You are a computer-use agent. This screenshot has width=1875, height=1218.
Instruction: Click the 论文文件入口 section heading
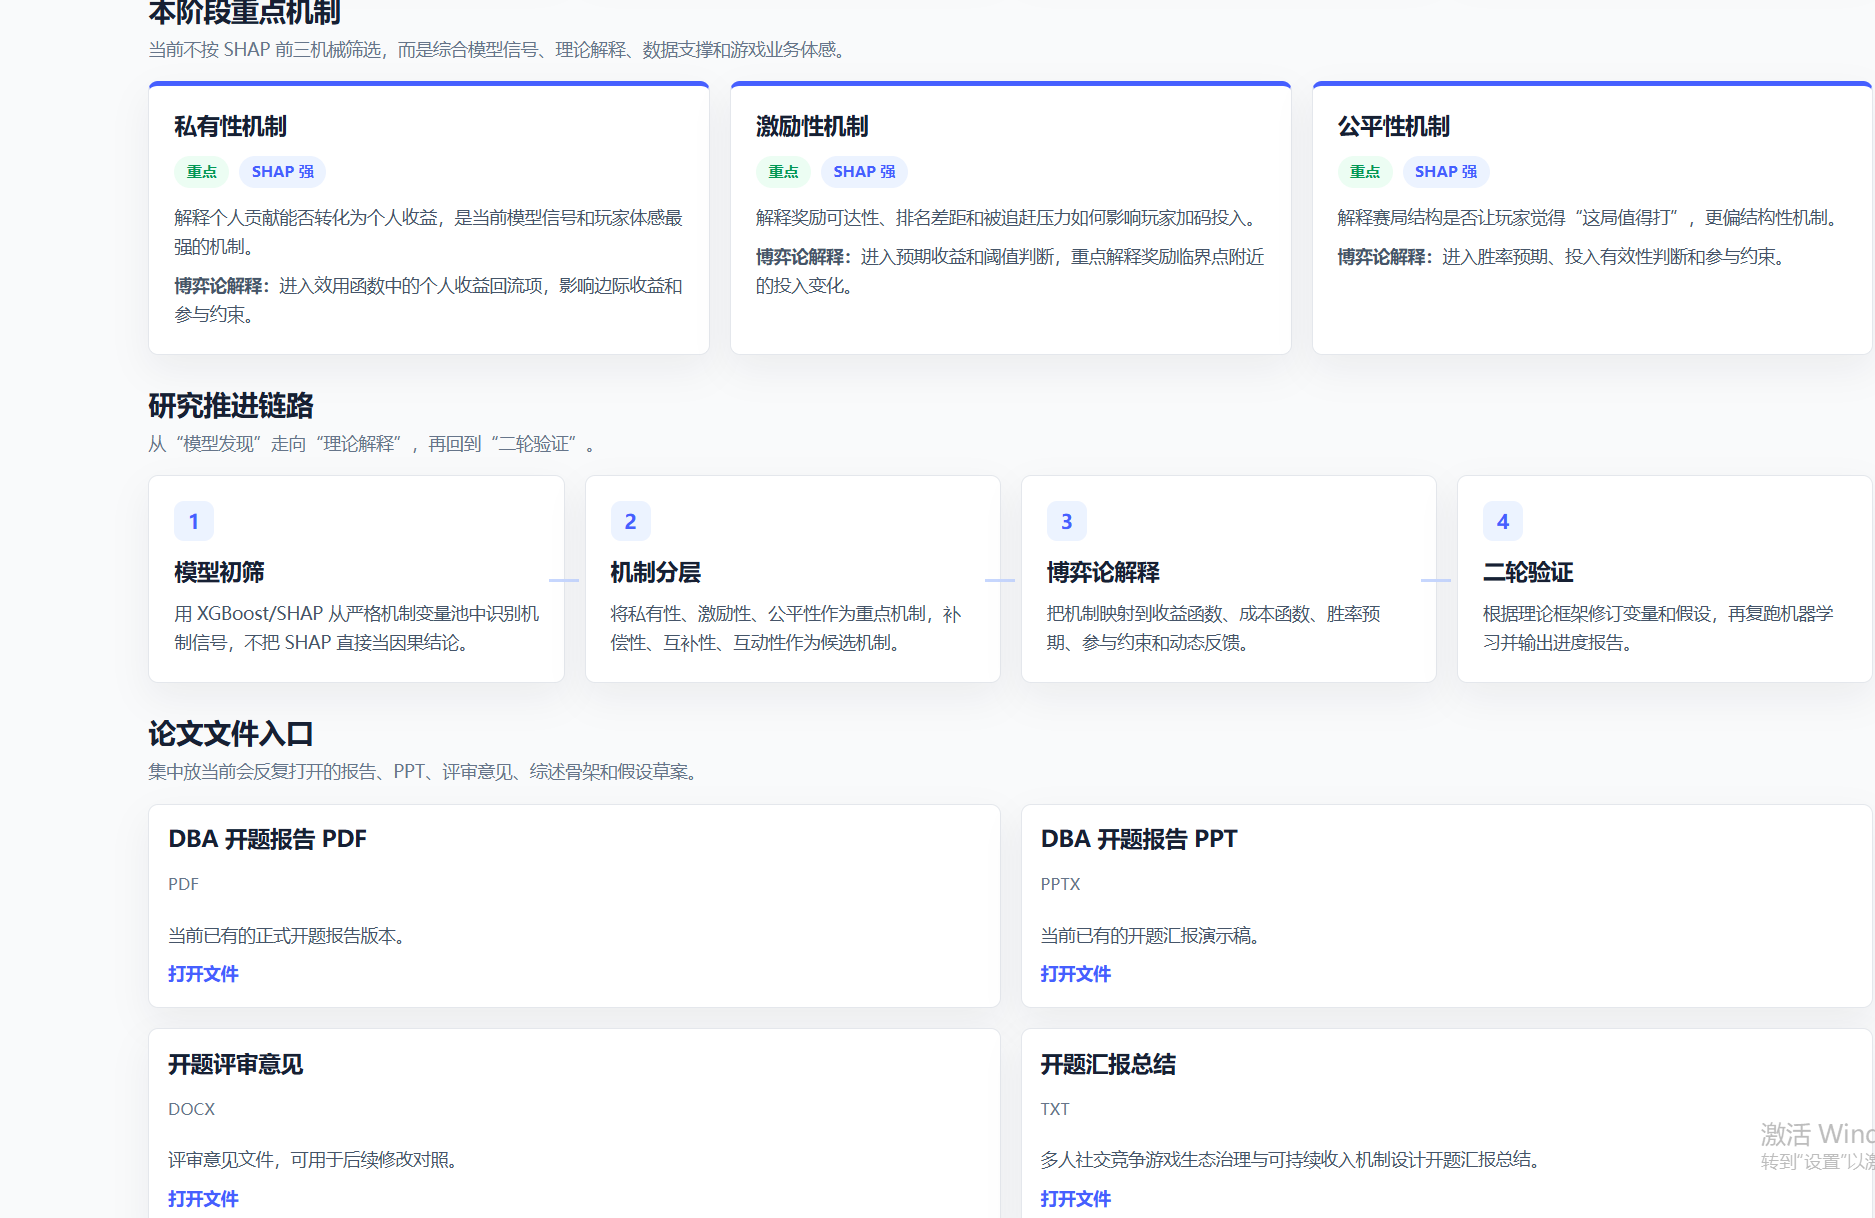point(231,733)
